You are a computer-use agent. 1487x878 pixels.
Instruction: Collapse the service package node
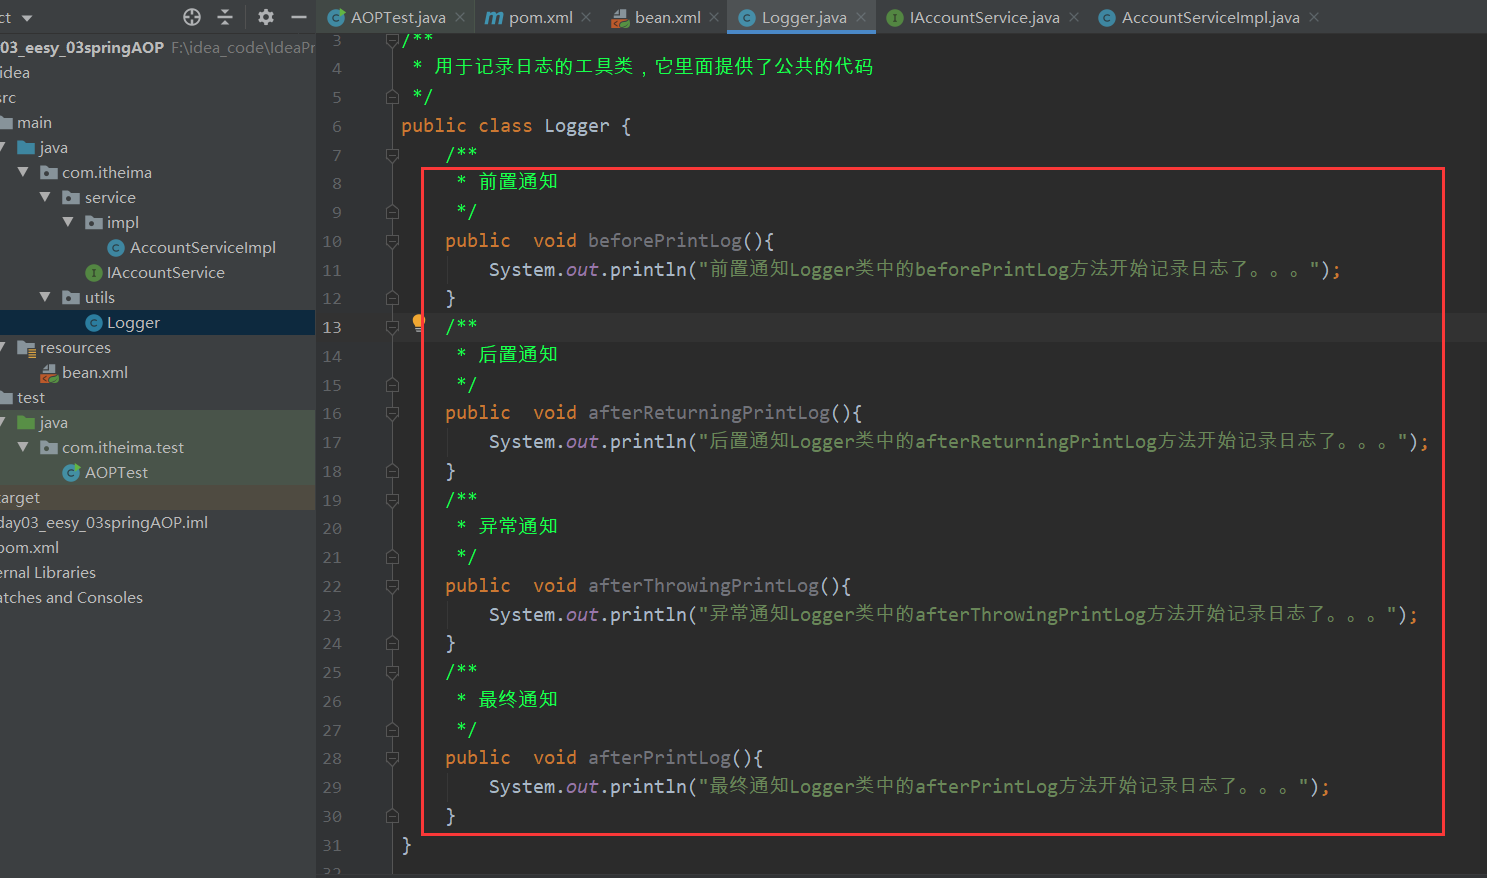45,197
